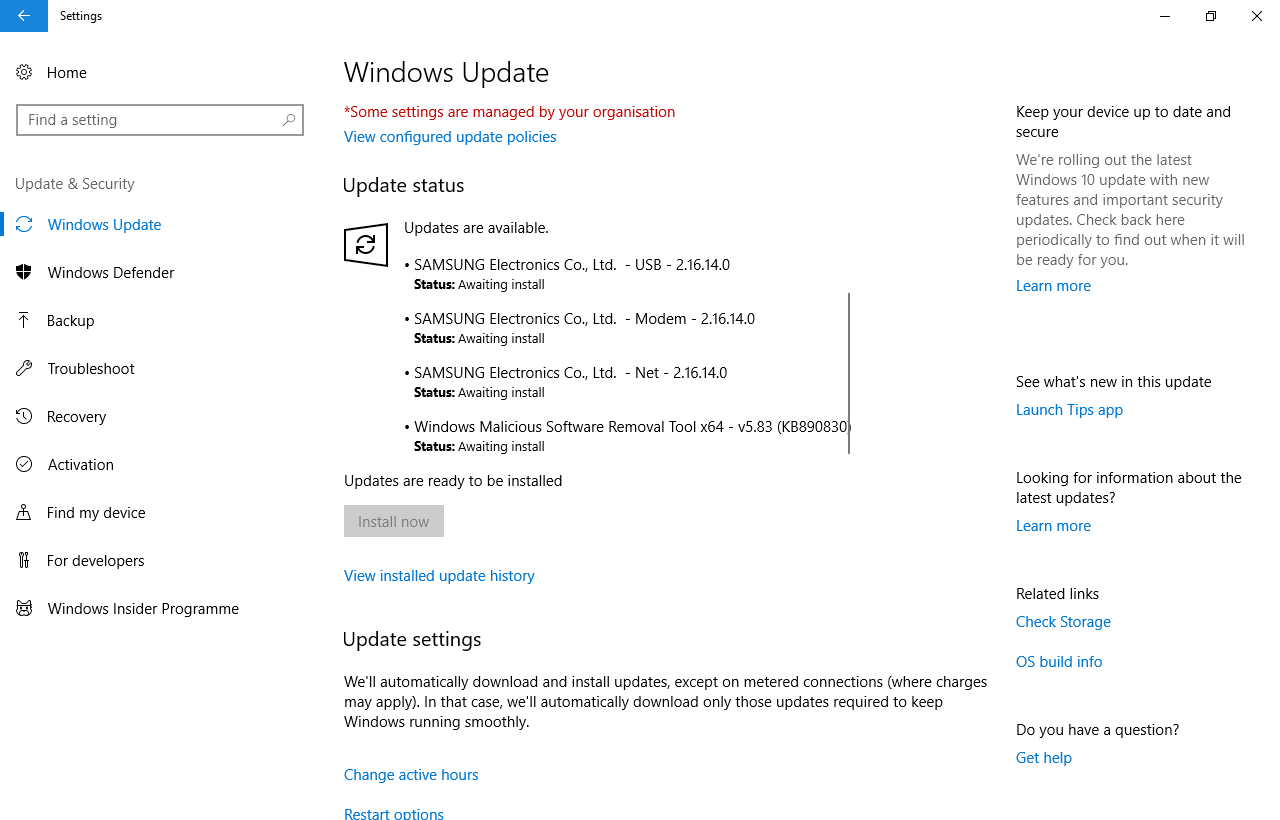Click the For developers tools icon

coord(24,561)
